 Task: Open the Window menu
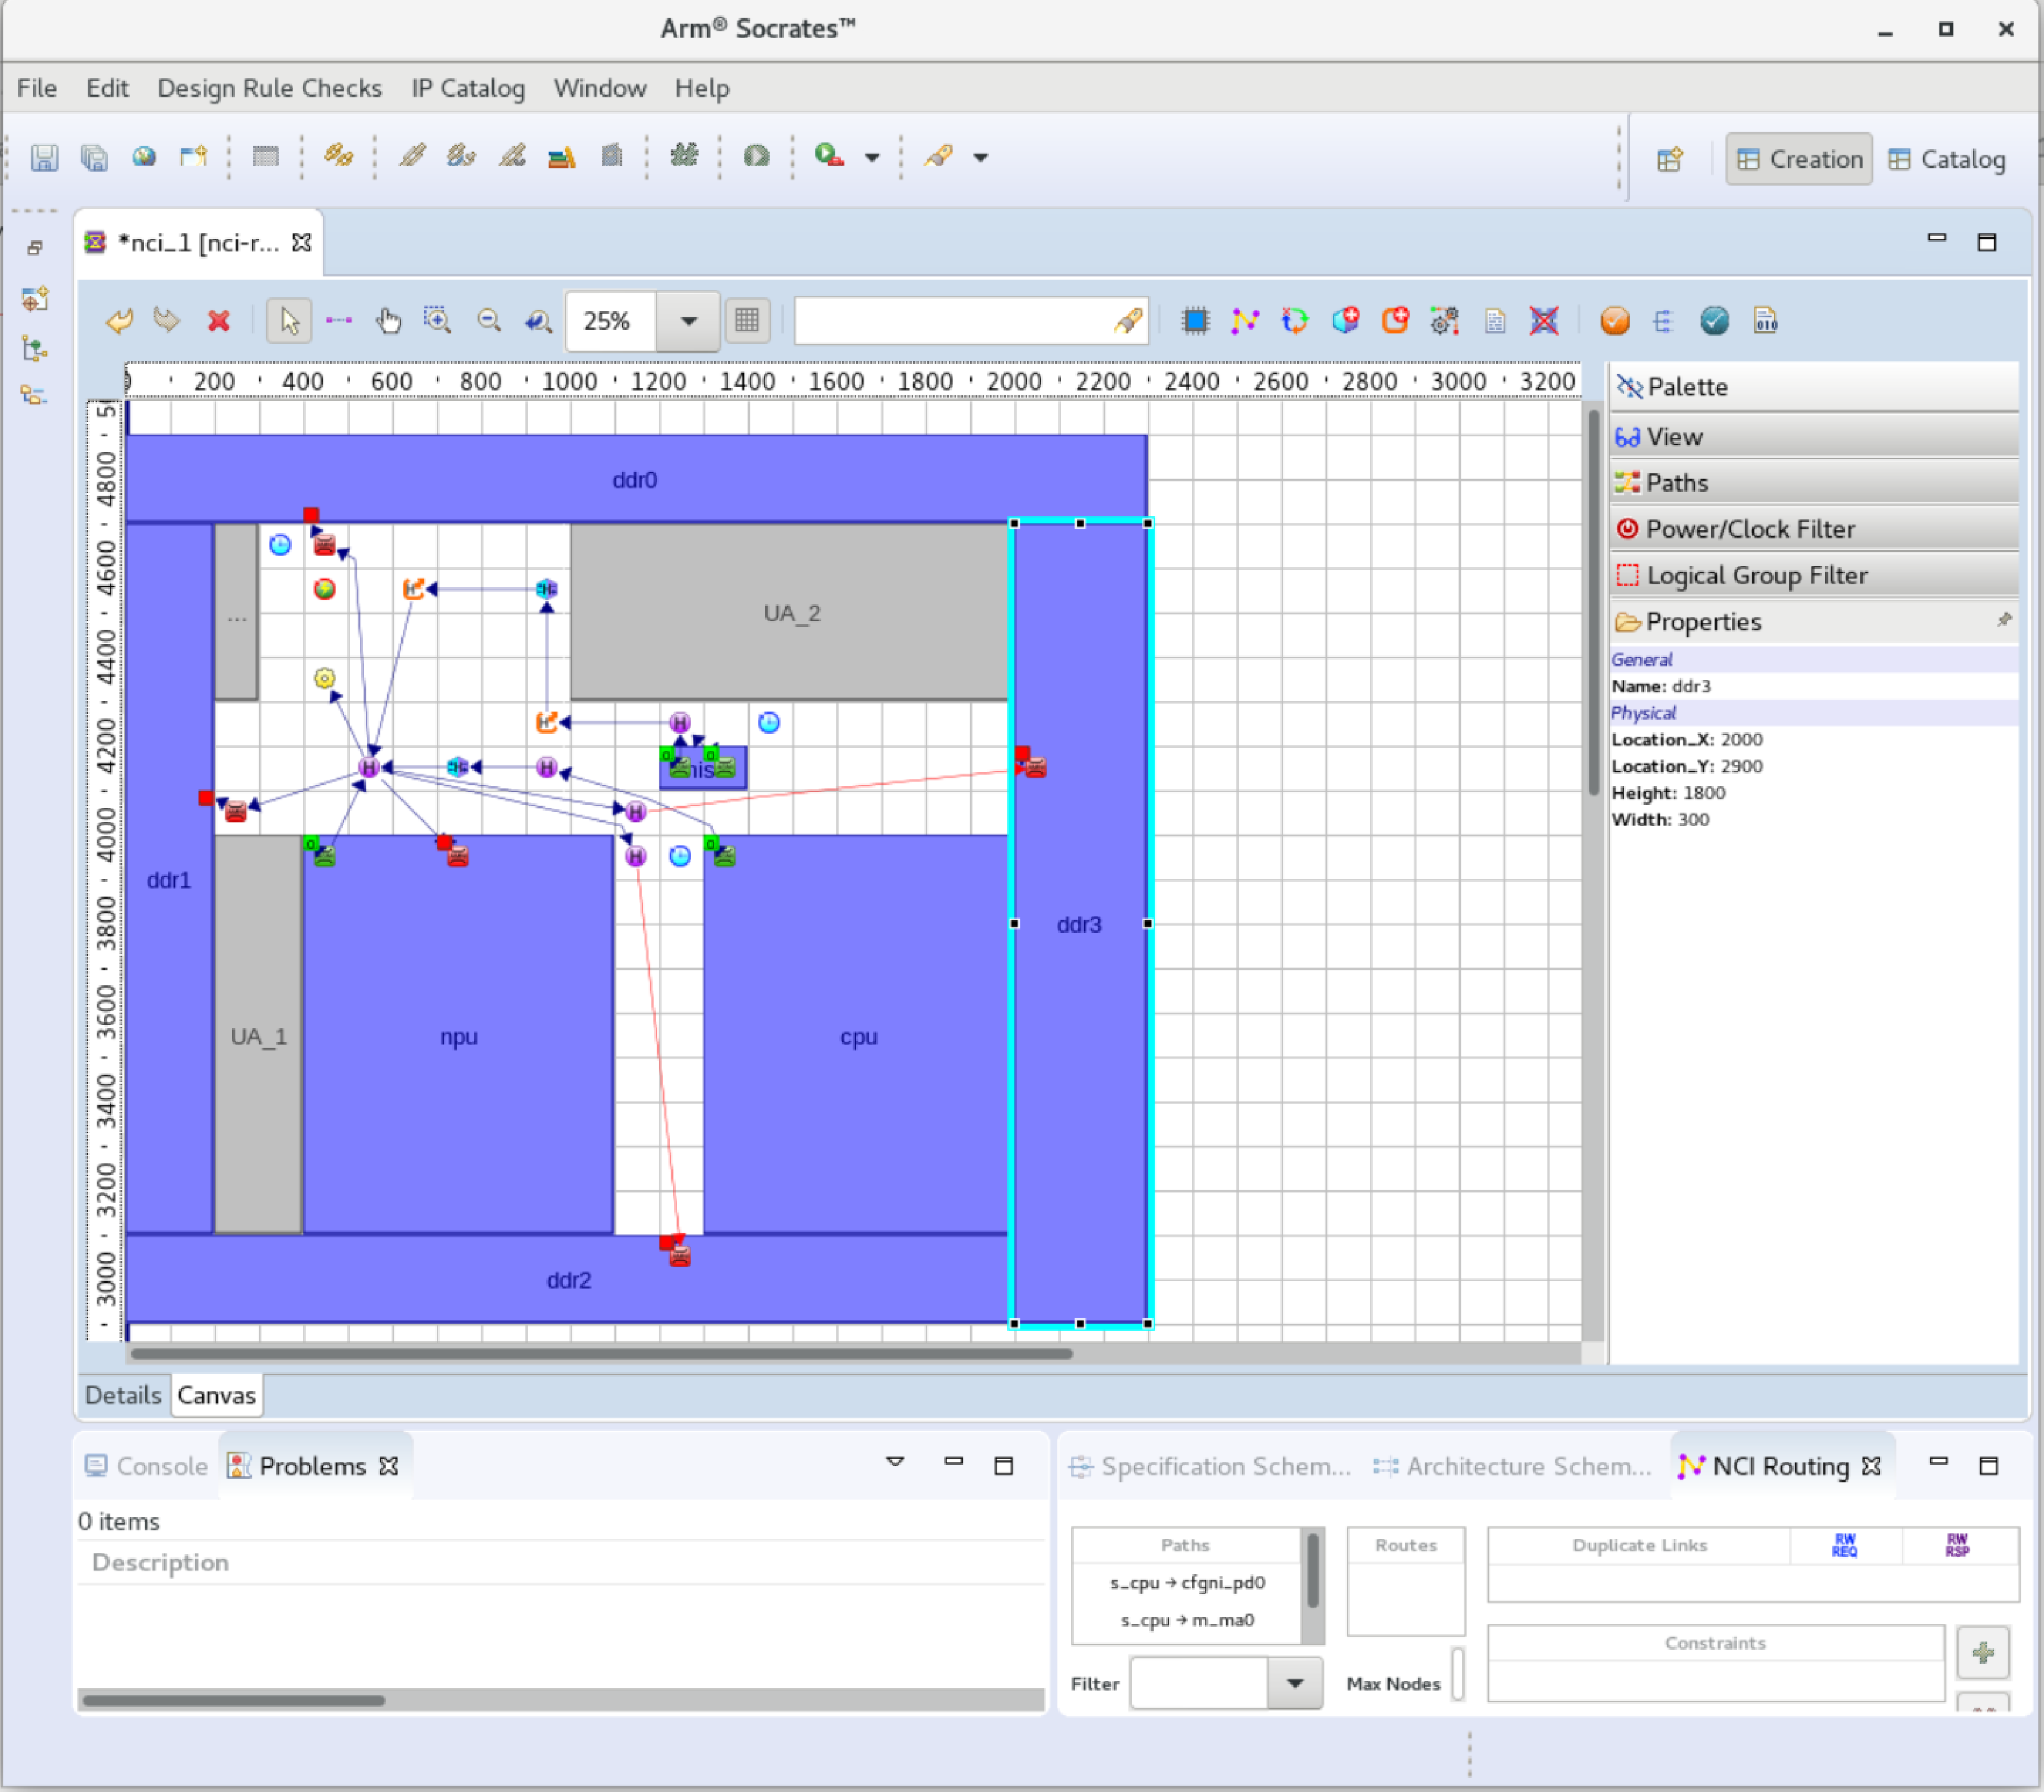point(600,88)
